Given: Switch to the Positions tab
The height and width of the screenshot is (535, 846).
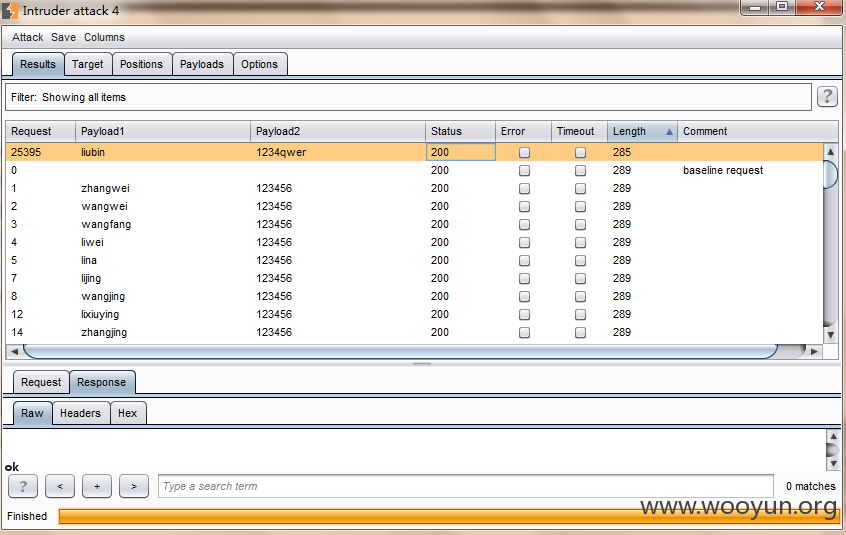Looking at the screenshot, I should [141, 64].
